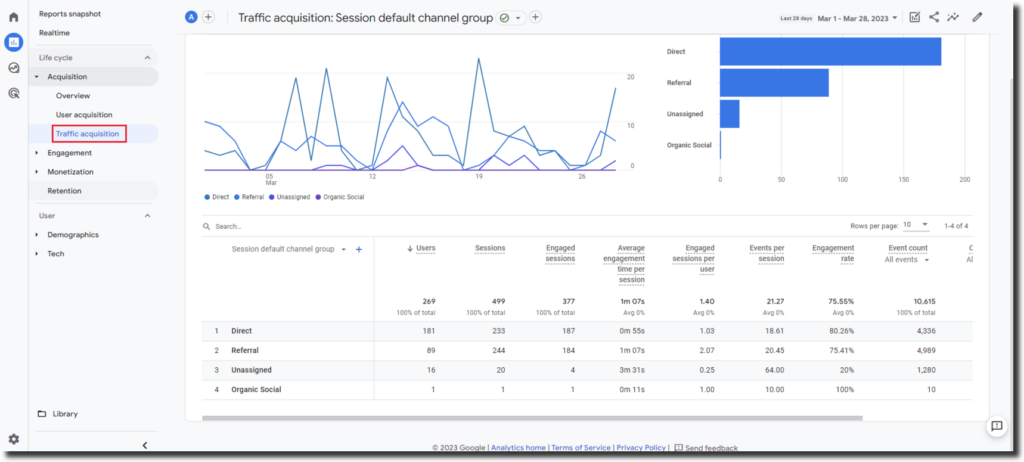The image size is (1024, 462).
Task: Sort by Engagement rate column header
Action: 833,253
